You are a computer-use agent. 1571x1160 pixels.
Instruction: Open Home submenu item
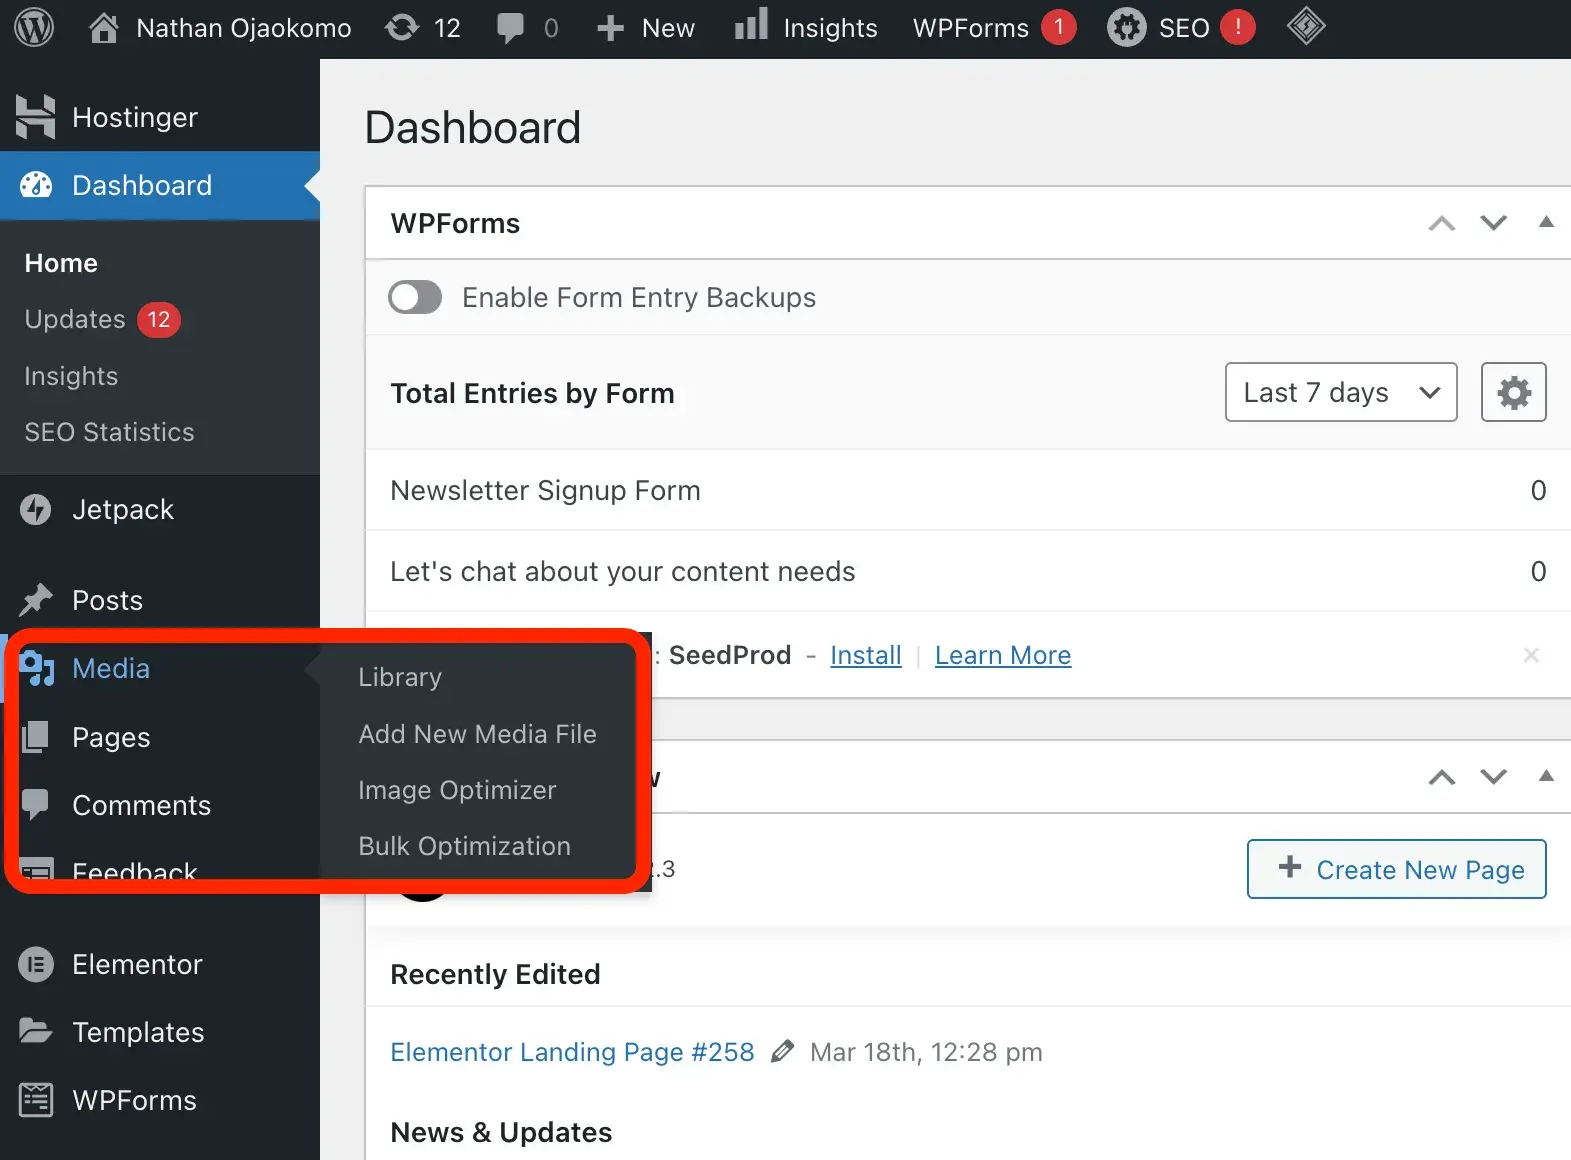pos(61,263)
